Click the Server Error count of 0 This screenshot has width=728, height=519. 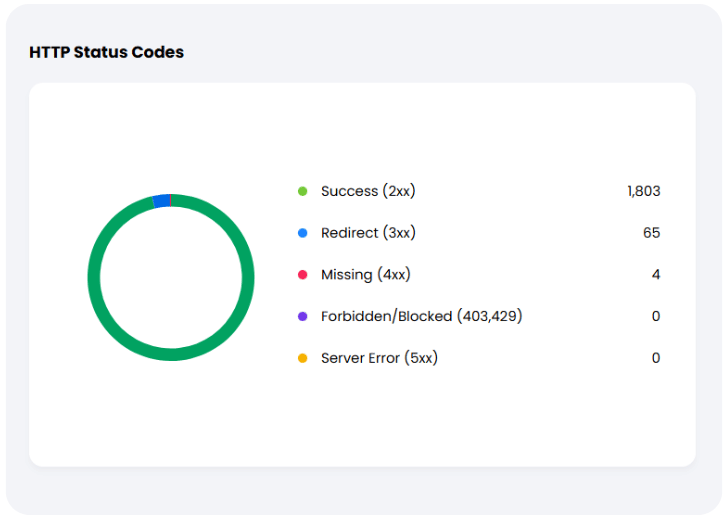click(656, 358)
